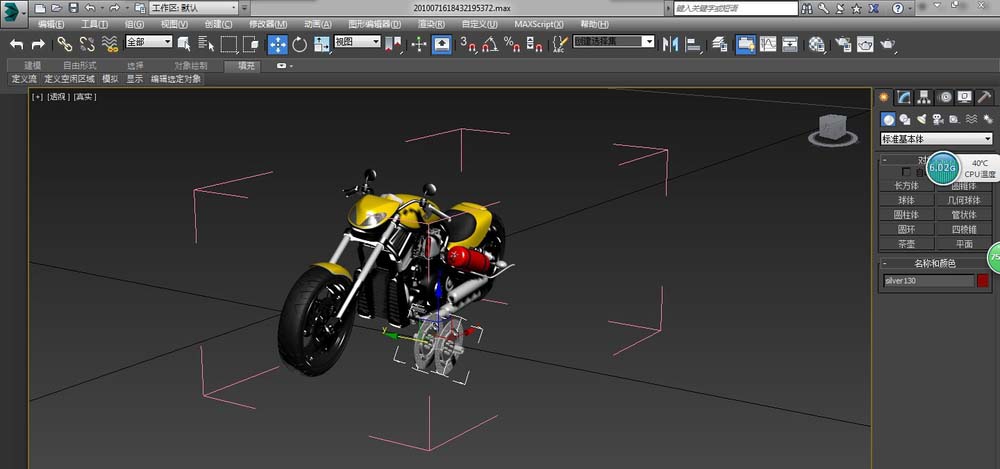Click the teapot Render Setup icon
The image size is (1000, 469).
pos(842,44)
